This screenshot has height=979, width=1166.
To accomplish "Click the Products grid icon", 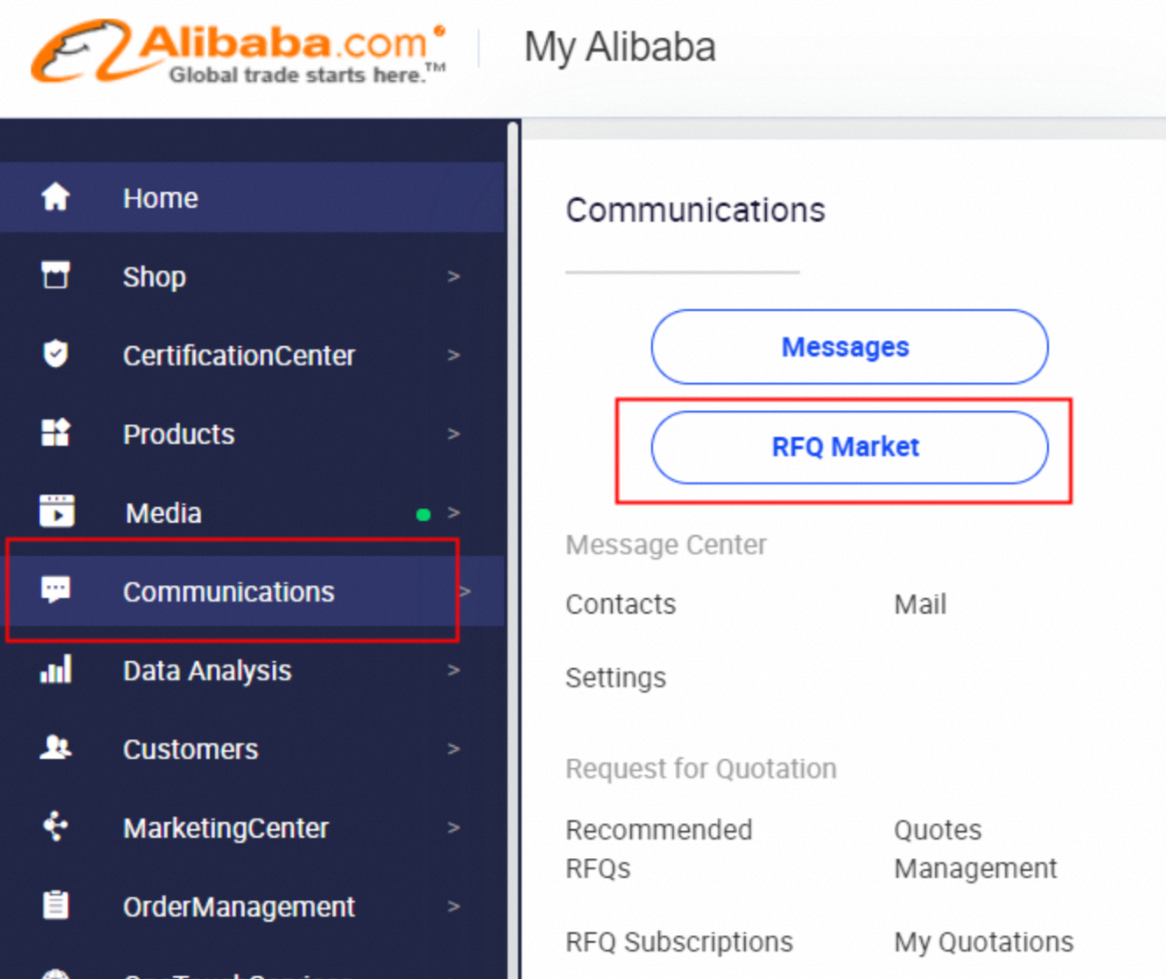I will (x=55, y=433).
